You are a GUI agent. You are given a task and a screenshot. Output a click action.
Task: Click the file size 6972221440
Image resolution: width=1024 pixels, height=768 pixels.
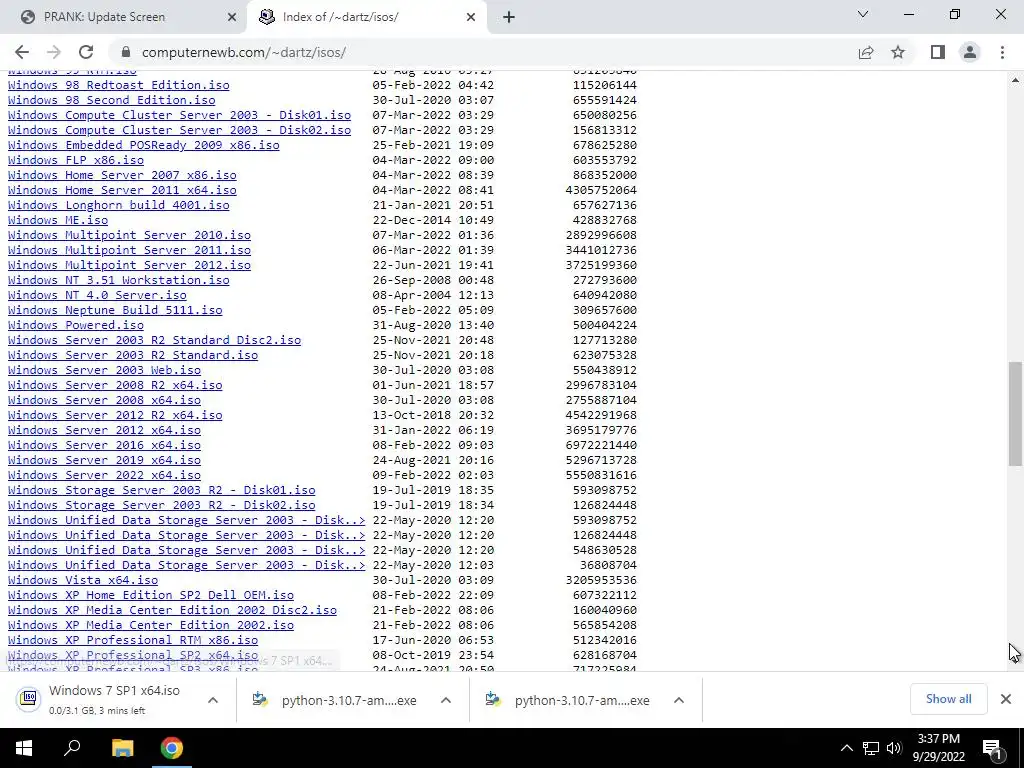pos(601,445)
